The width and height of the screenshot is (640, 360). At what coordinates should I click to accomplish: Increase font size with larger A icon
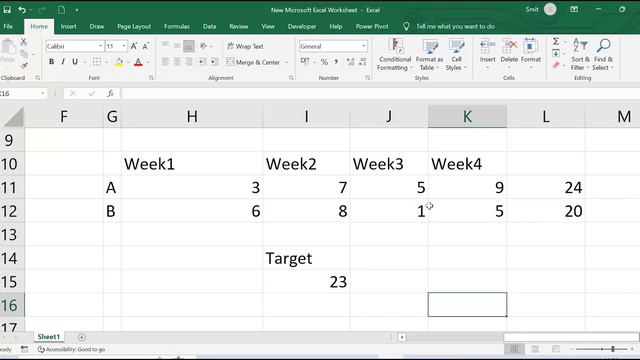pos(134,46)
